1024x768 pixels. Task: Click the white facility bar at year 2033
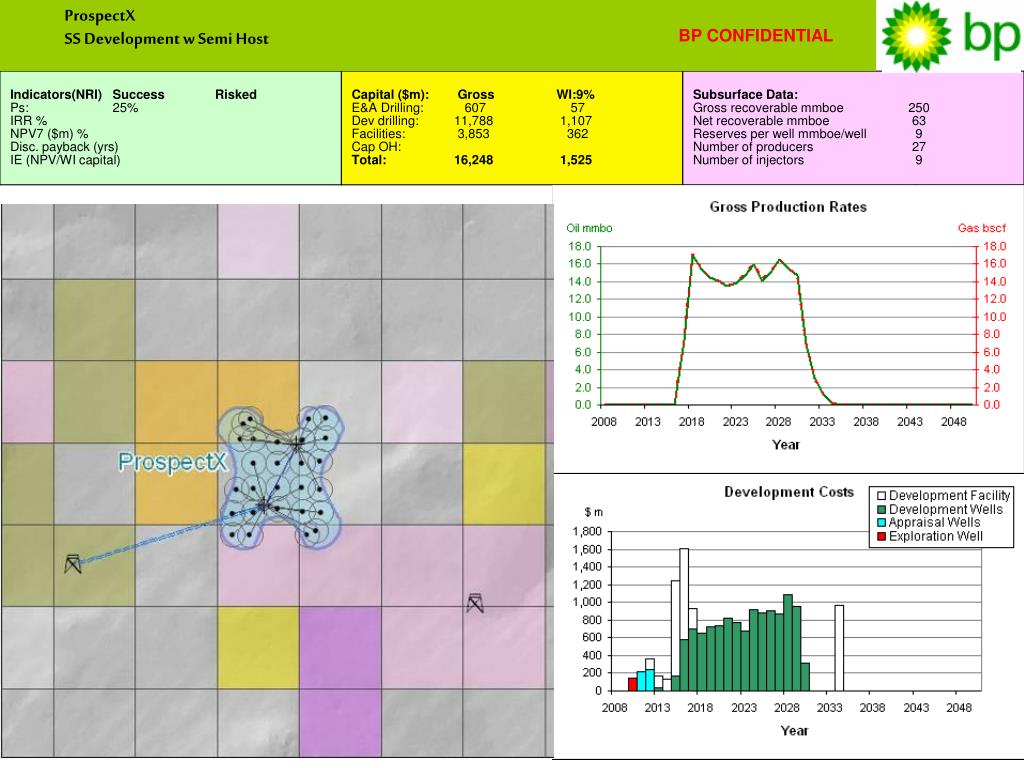[x=839, y=648]
